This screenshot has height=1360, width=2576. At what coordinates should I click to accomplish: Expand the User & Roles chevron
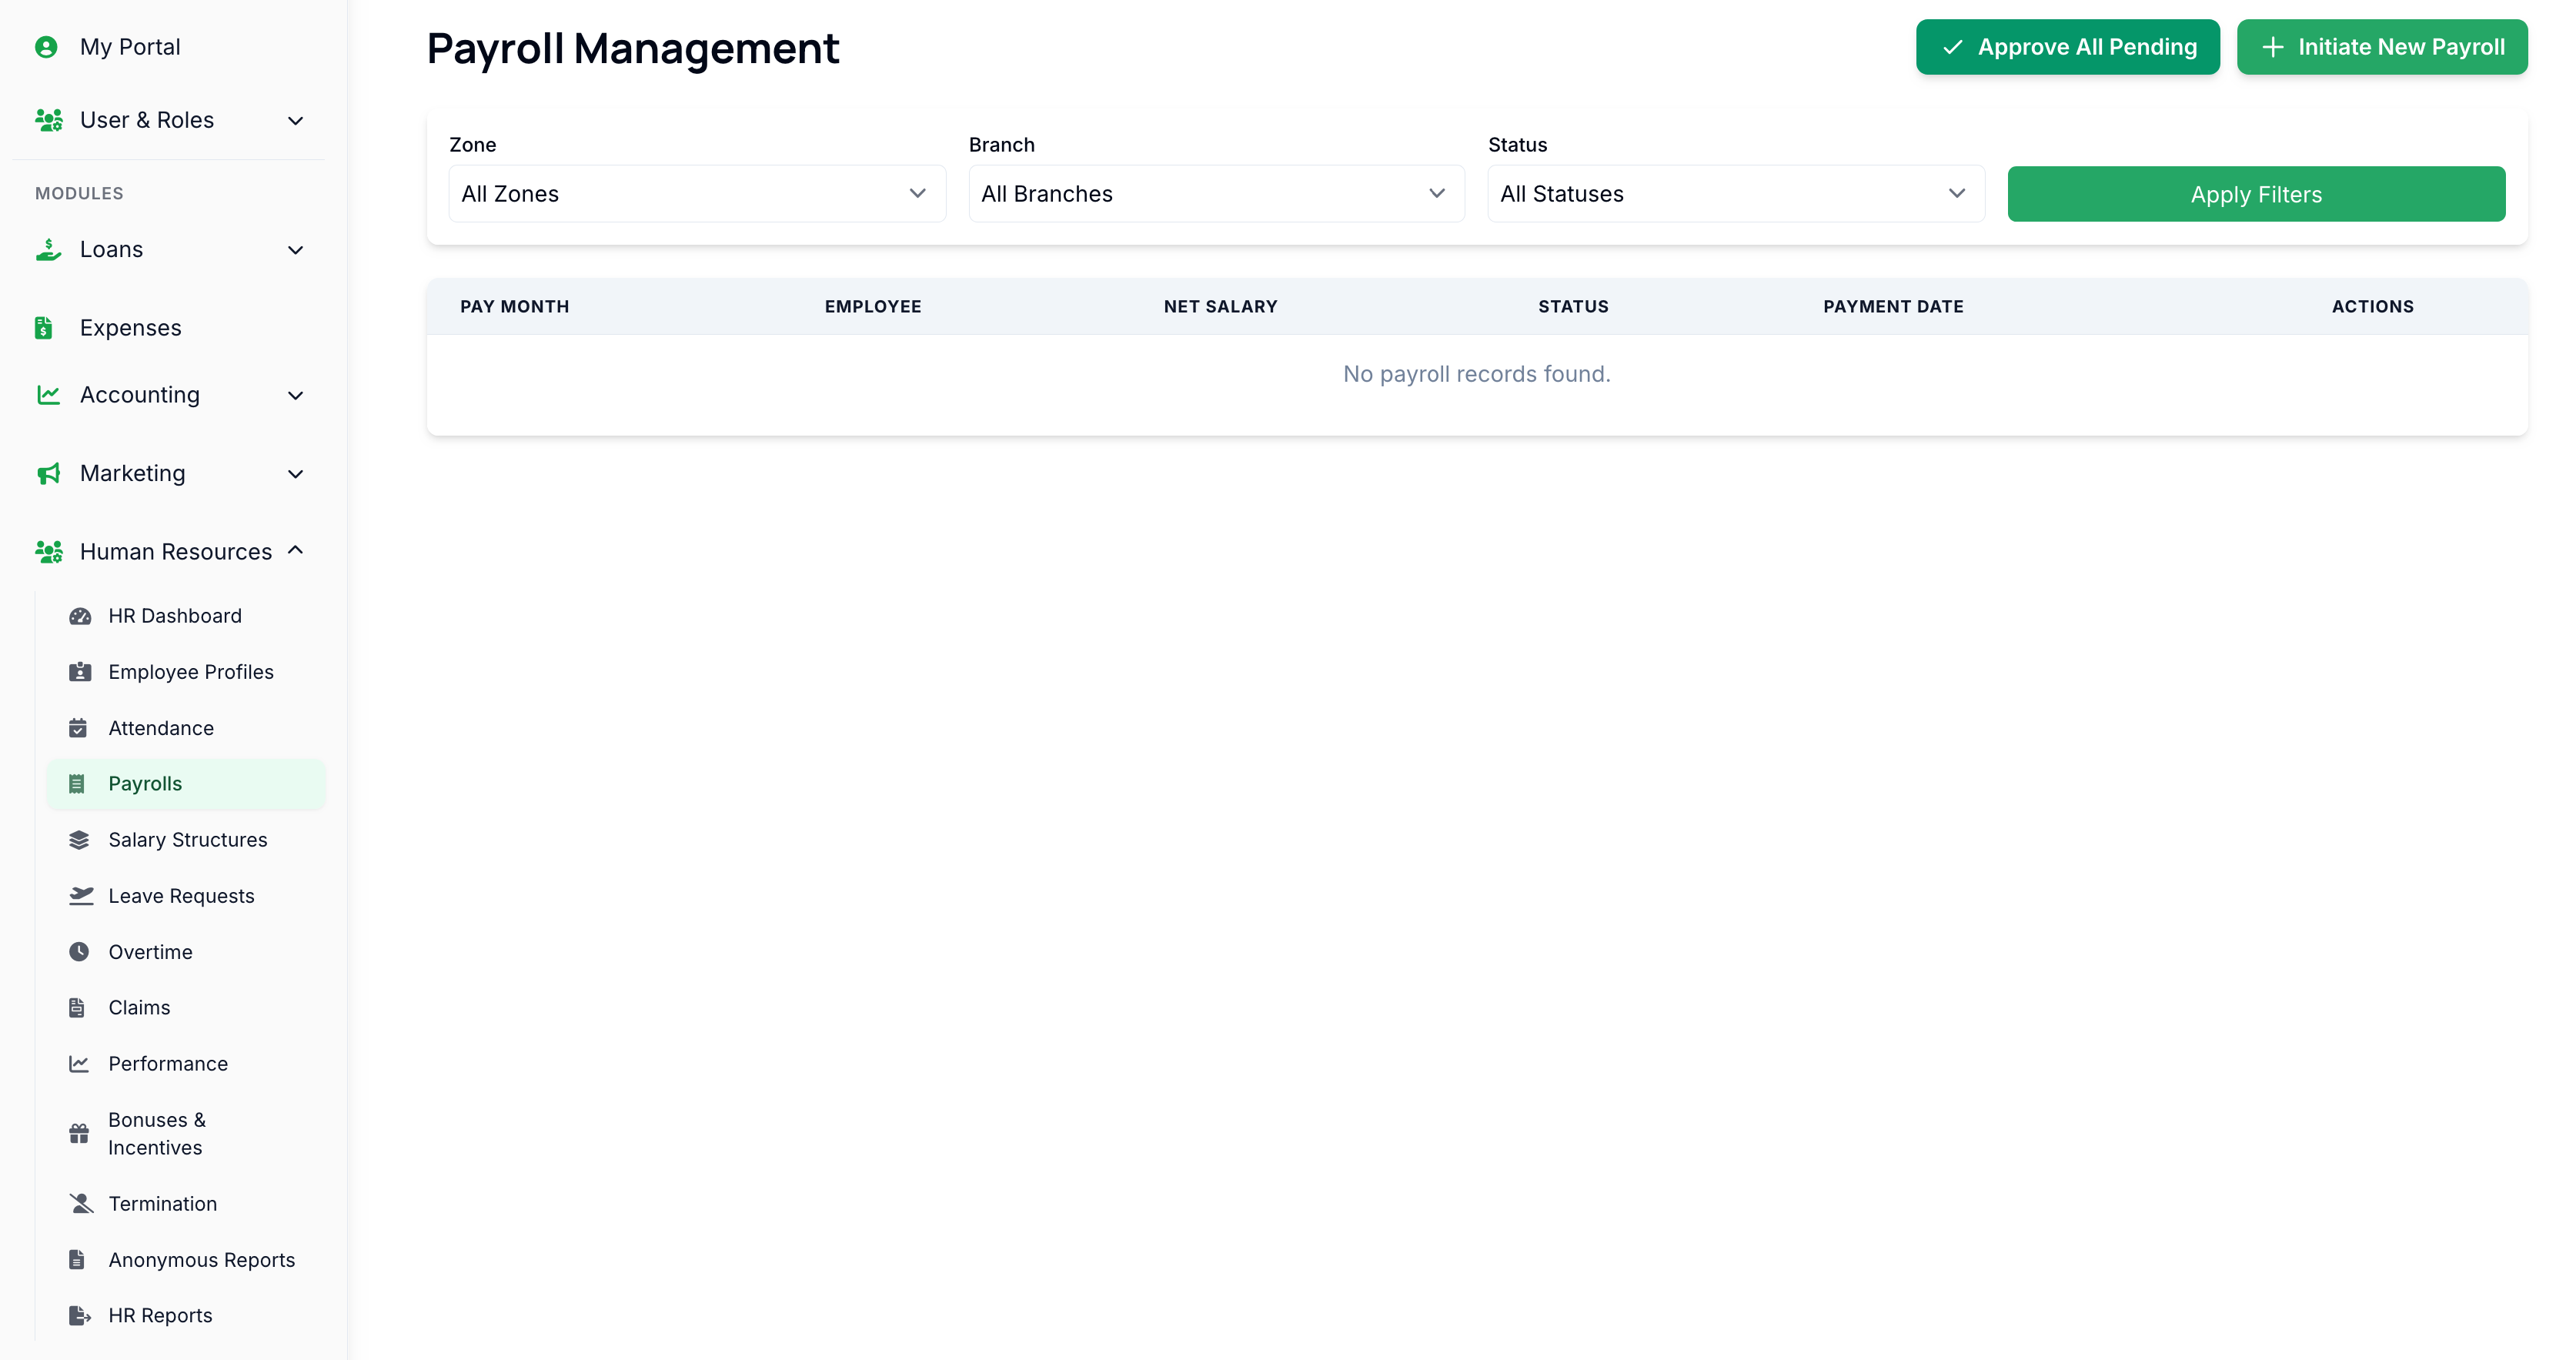295,121
